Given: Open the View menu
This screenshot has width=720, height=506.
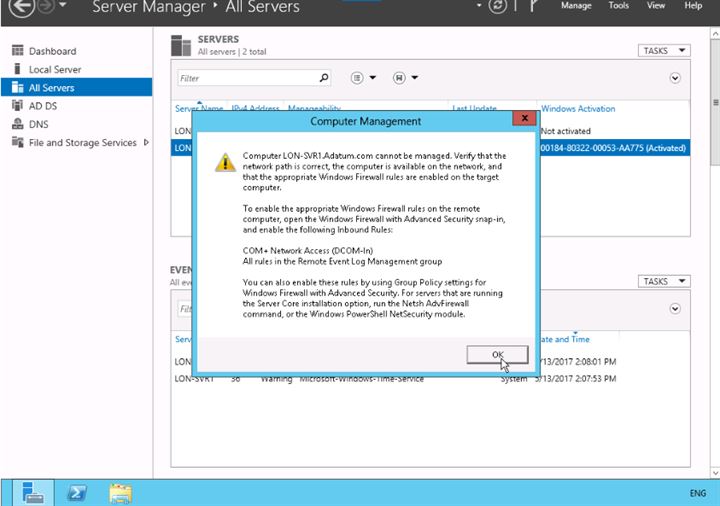Looking at the screenshot, I should pyautogui.click(x=656, y=6).
